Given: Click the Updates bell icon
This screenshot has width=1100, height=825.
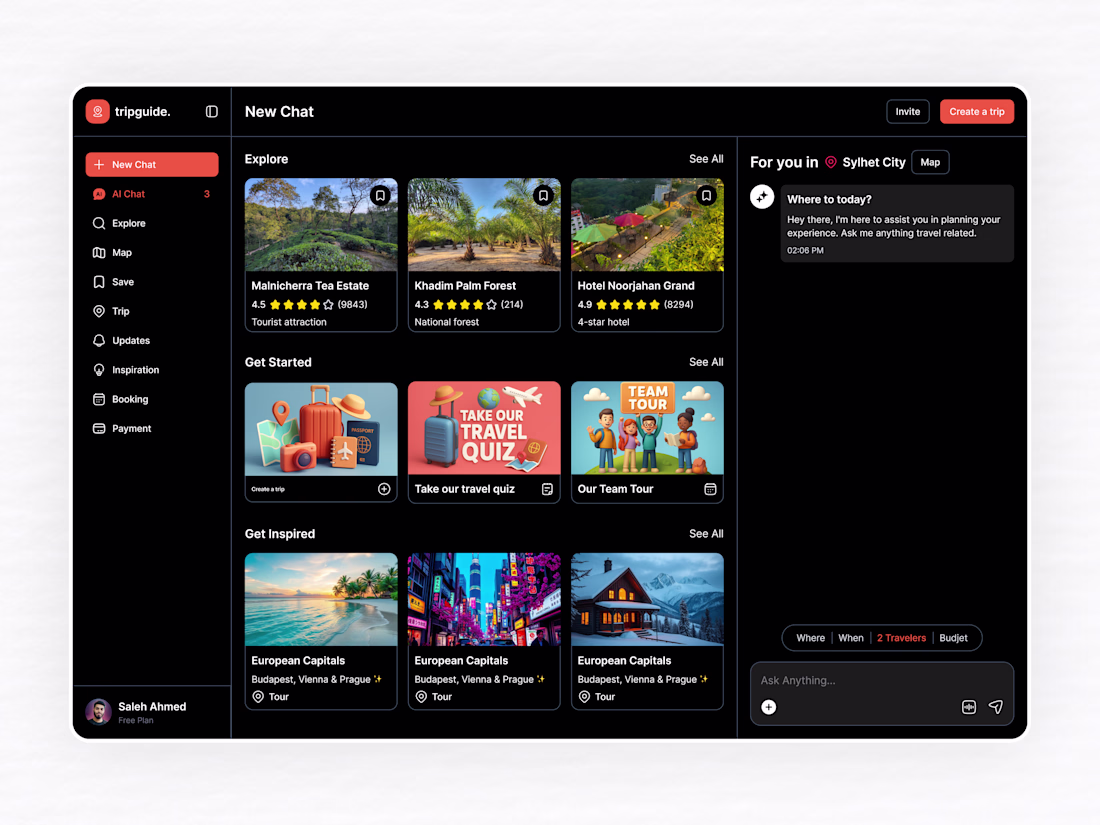Looking at the screenshot, I should click(x=99, y=340).
